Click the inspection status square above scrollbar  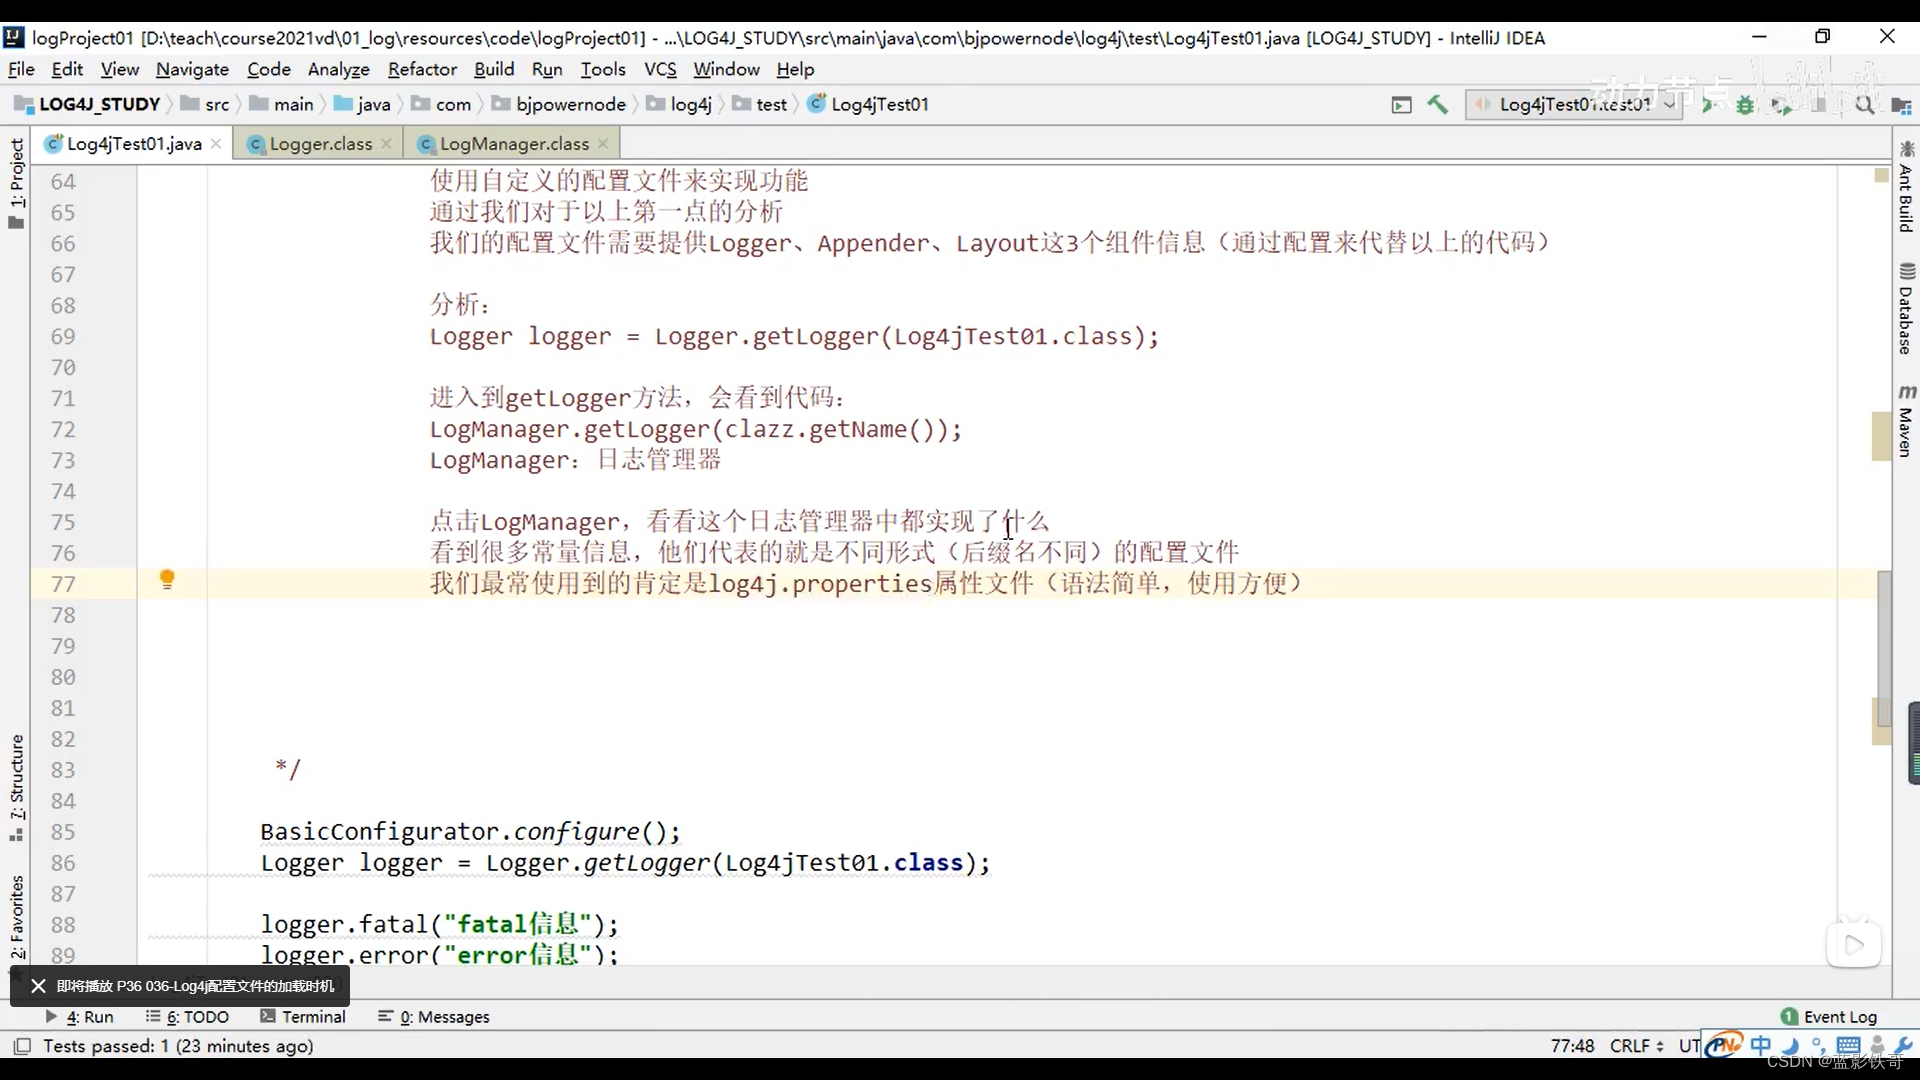click(x=1881, y=175)
